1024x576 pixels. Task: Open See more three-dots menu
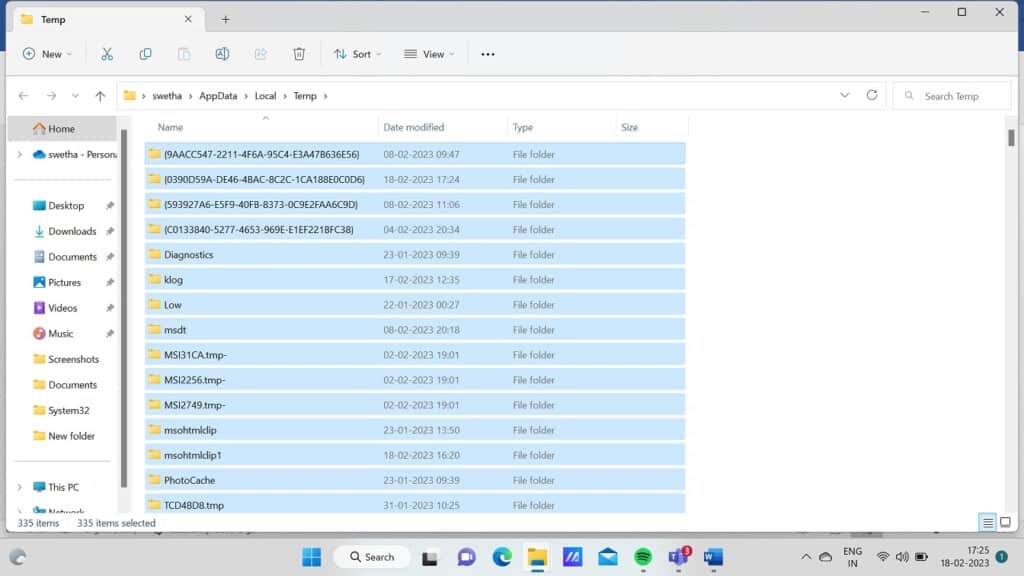pos(488,54)
